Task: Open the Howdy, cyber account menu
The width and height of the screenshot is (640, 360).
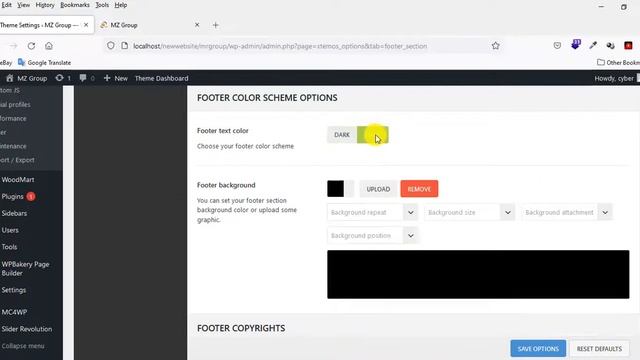Action: pyautogui.click(x=616, y=78)
